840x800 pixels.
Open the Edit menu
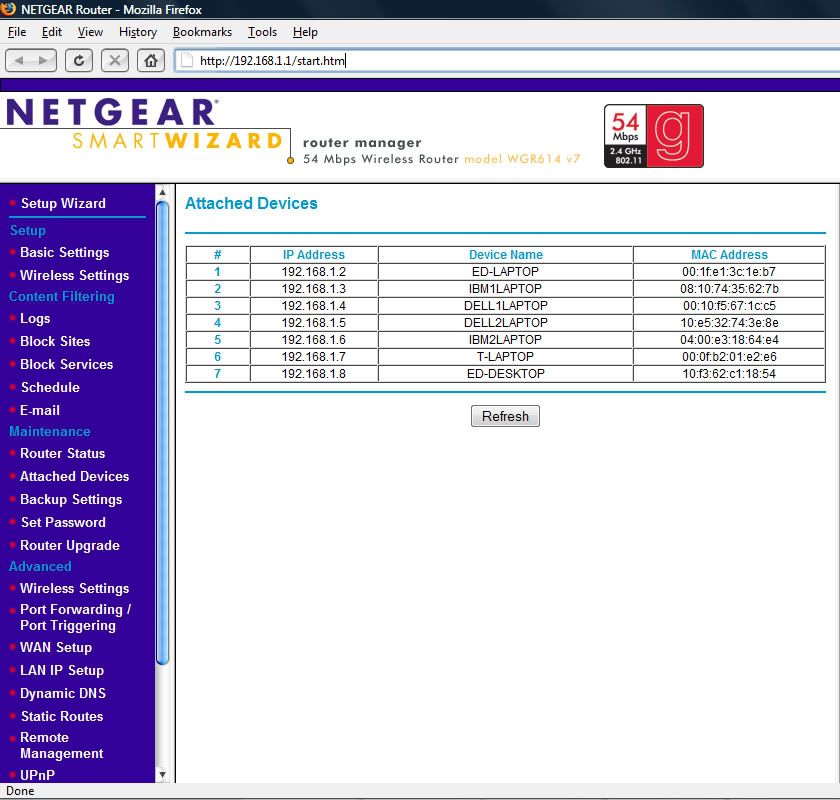click(x=51, y=32)
